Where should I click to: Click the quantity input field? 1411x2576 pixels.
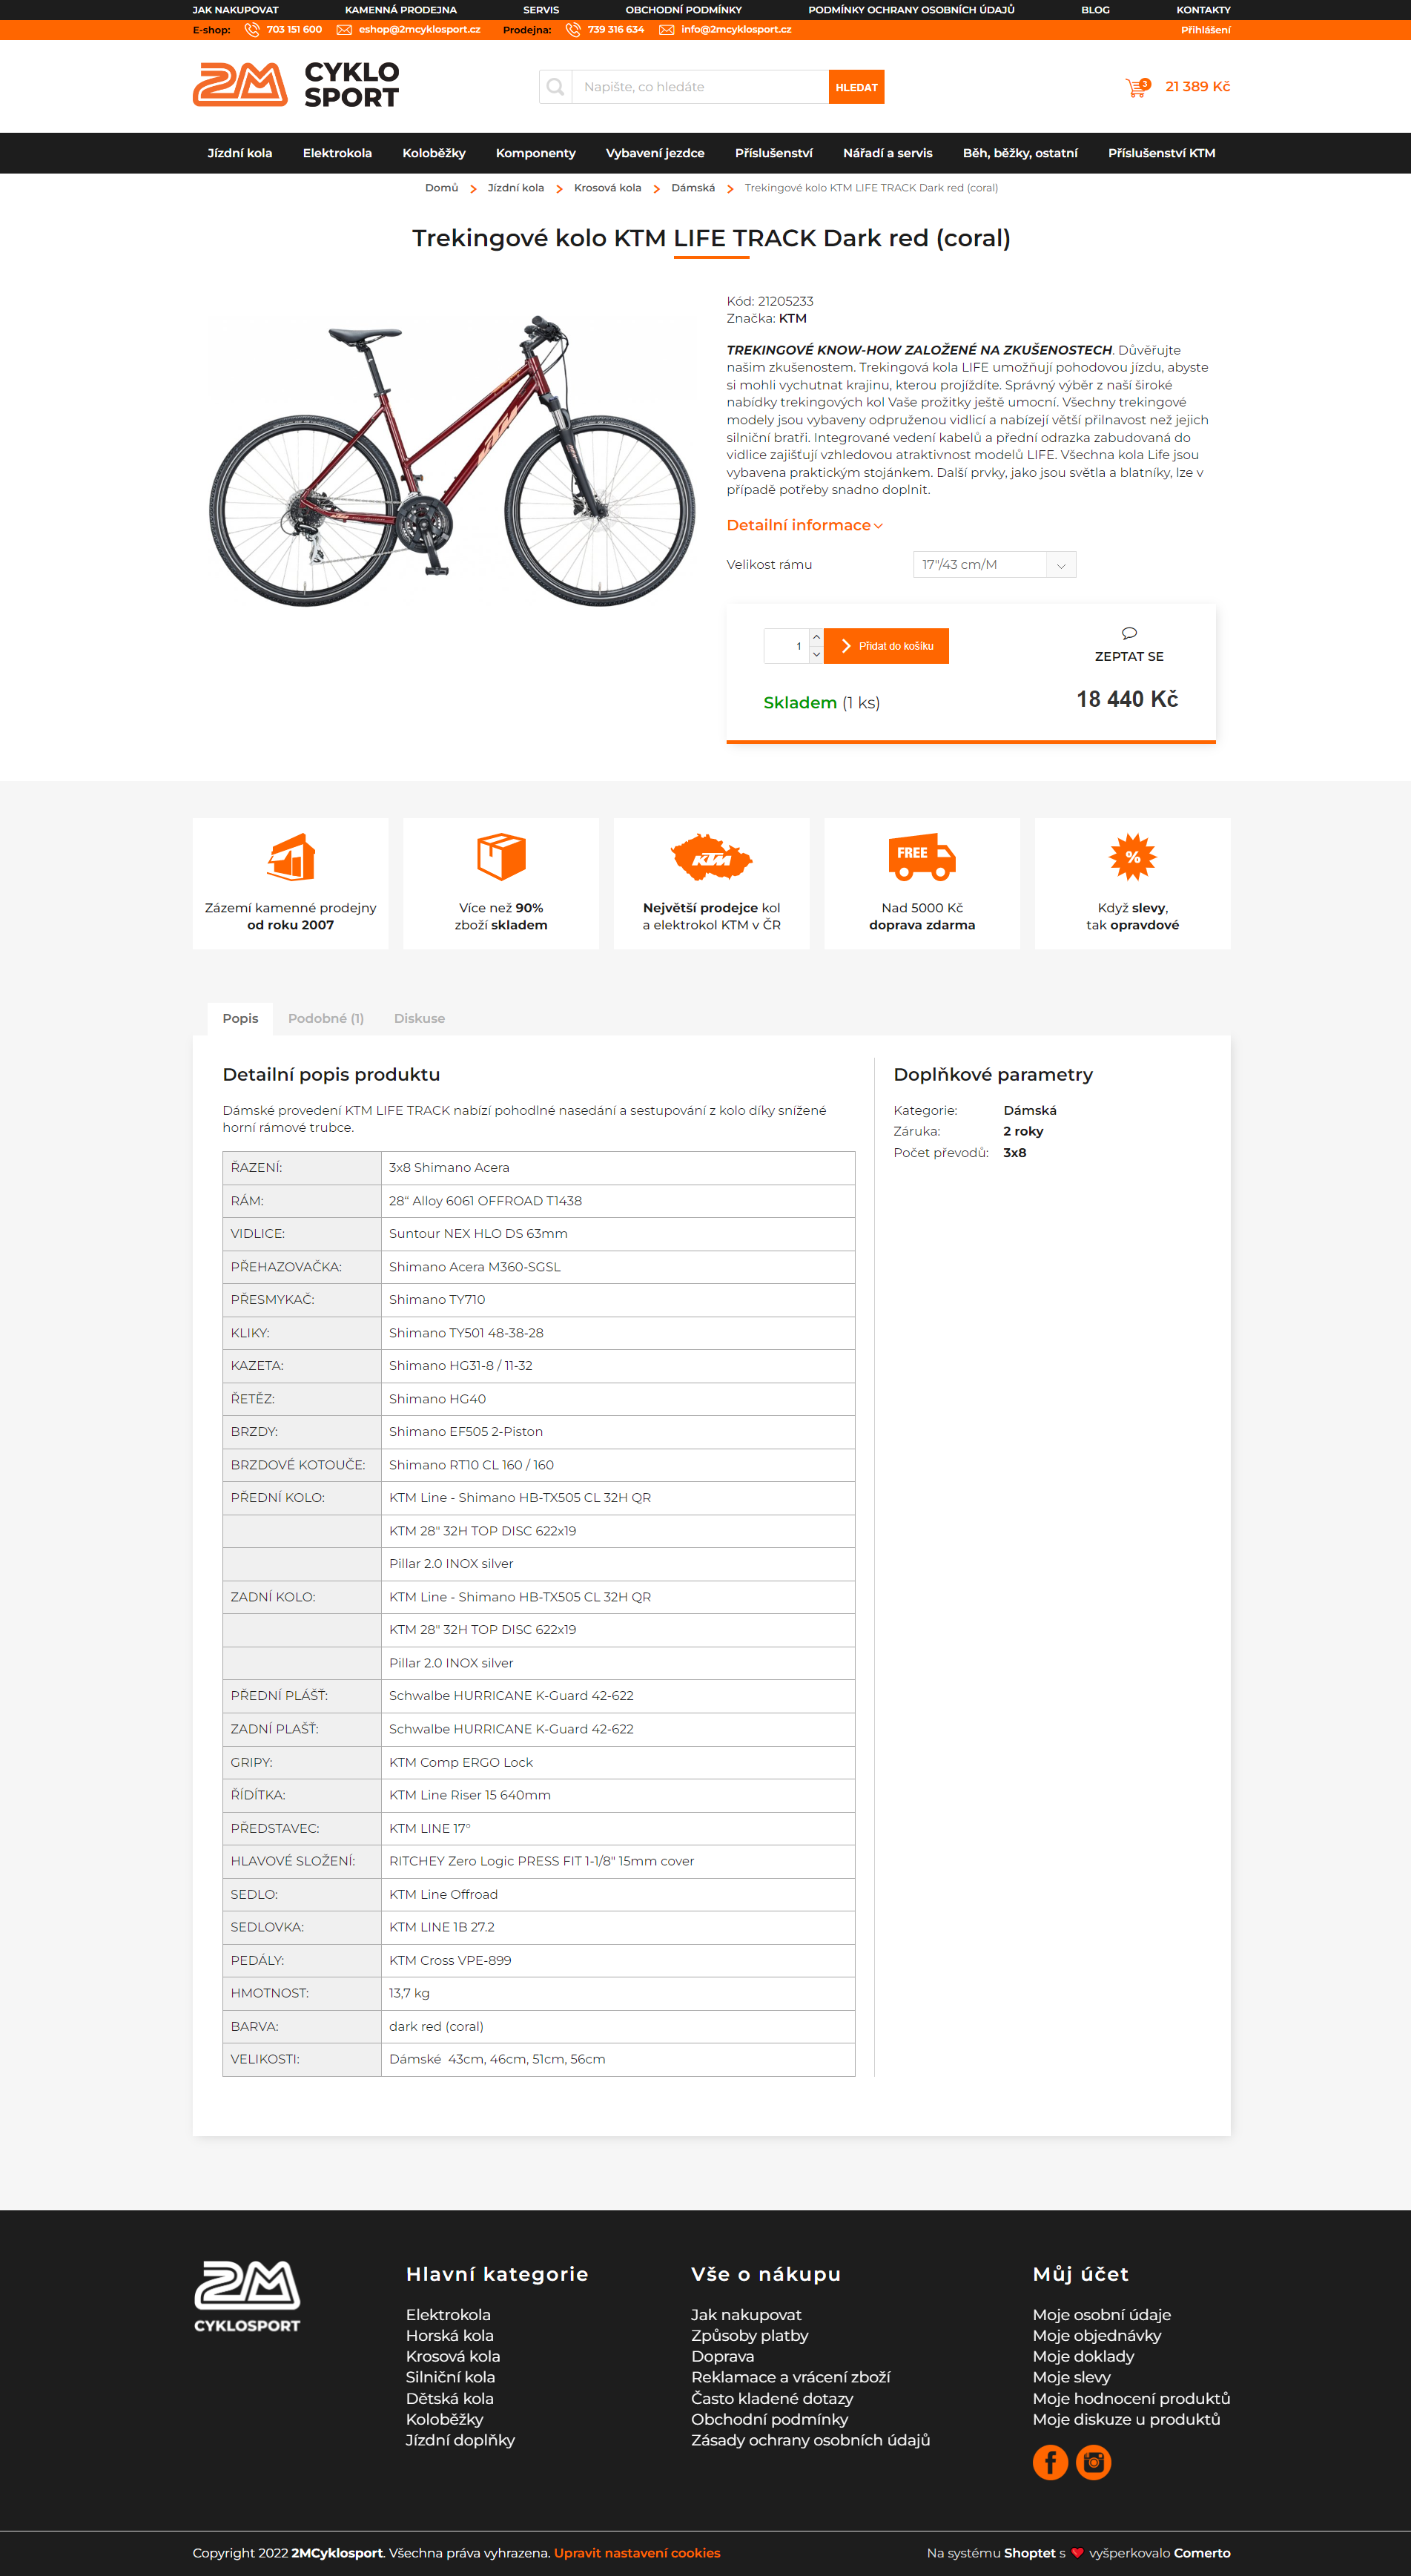pos(786,646)
